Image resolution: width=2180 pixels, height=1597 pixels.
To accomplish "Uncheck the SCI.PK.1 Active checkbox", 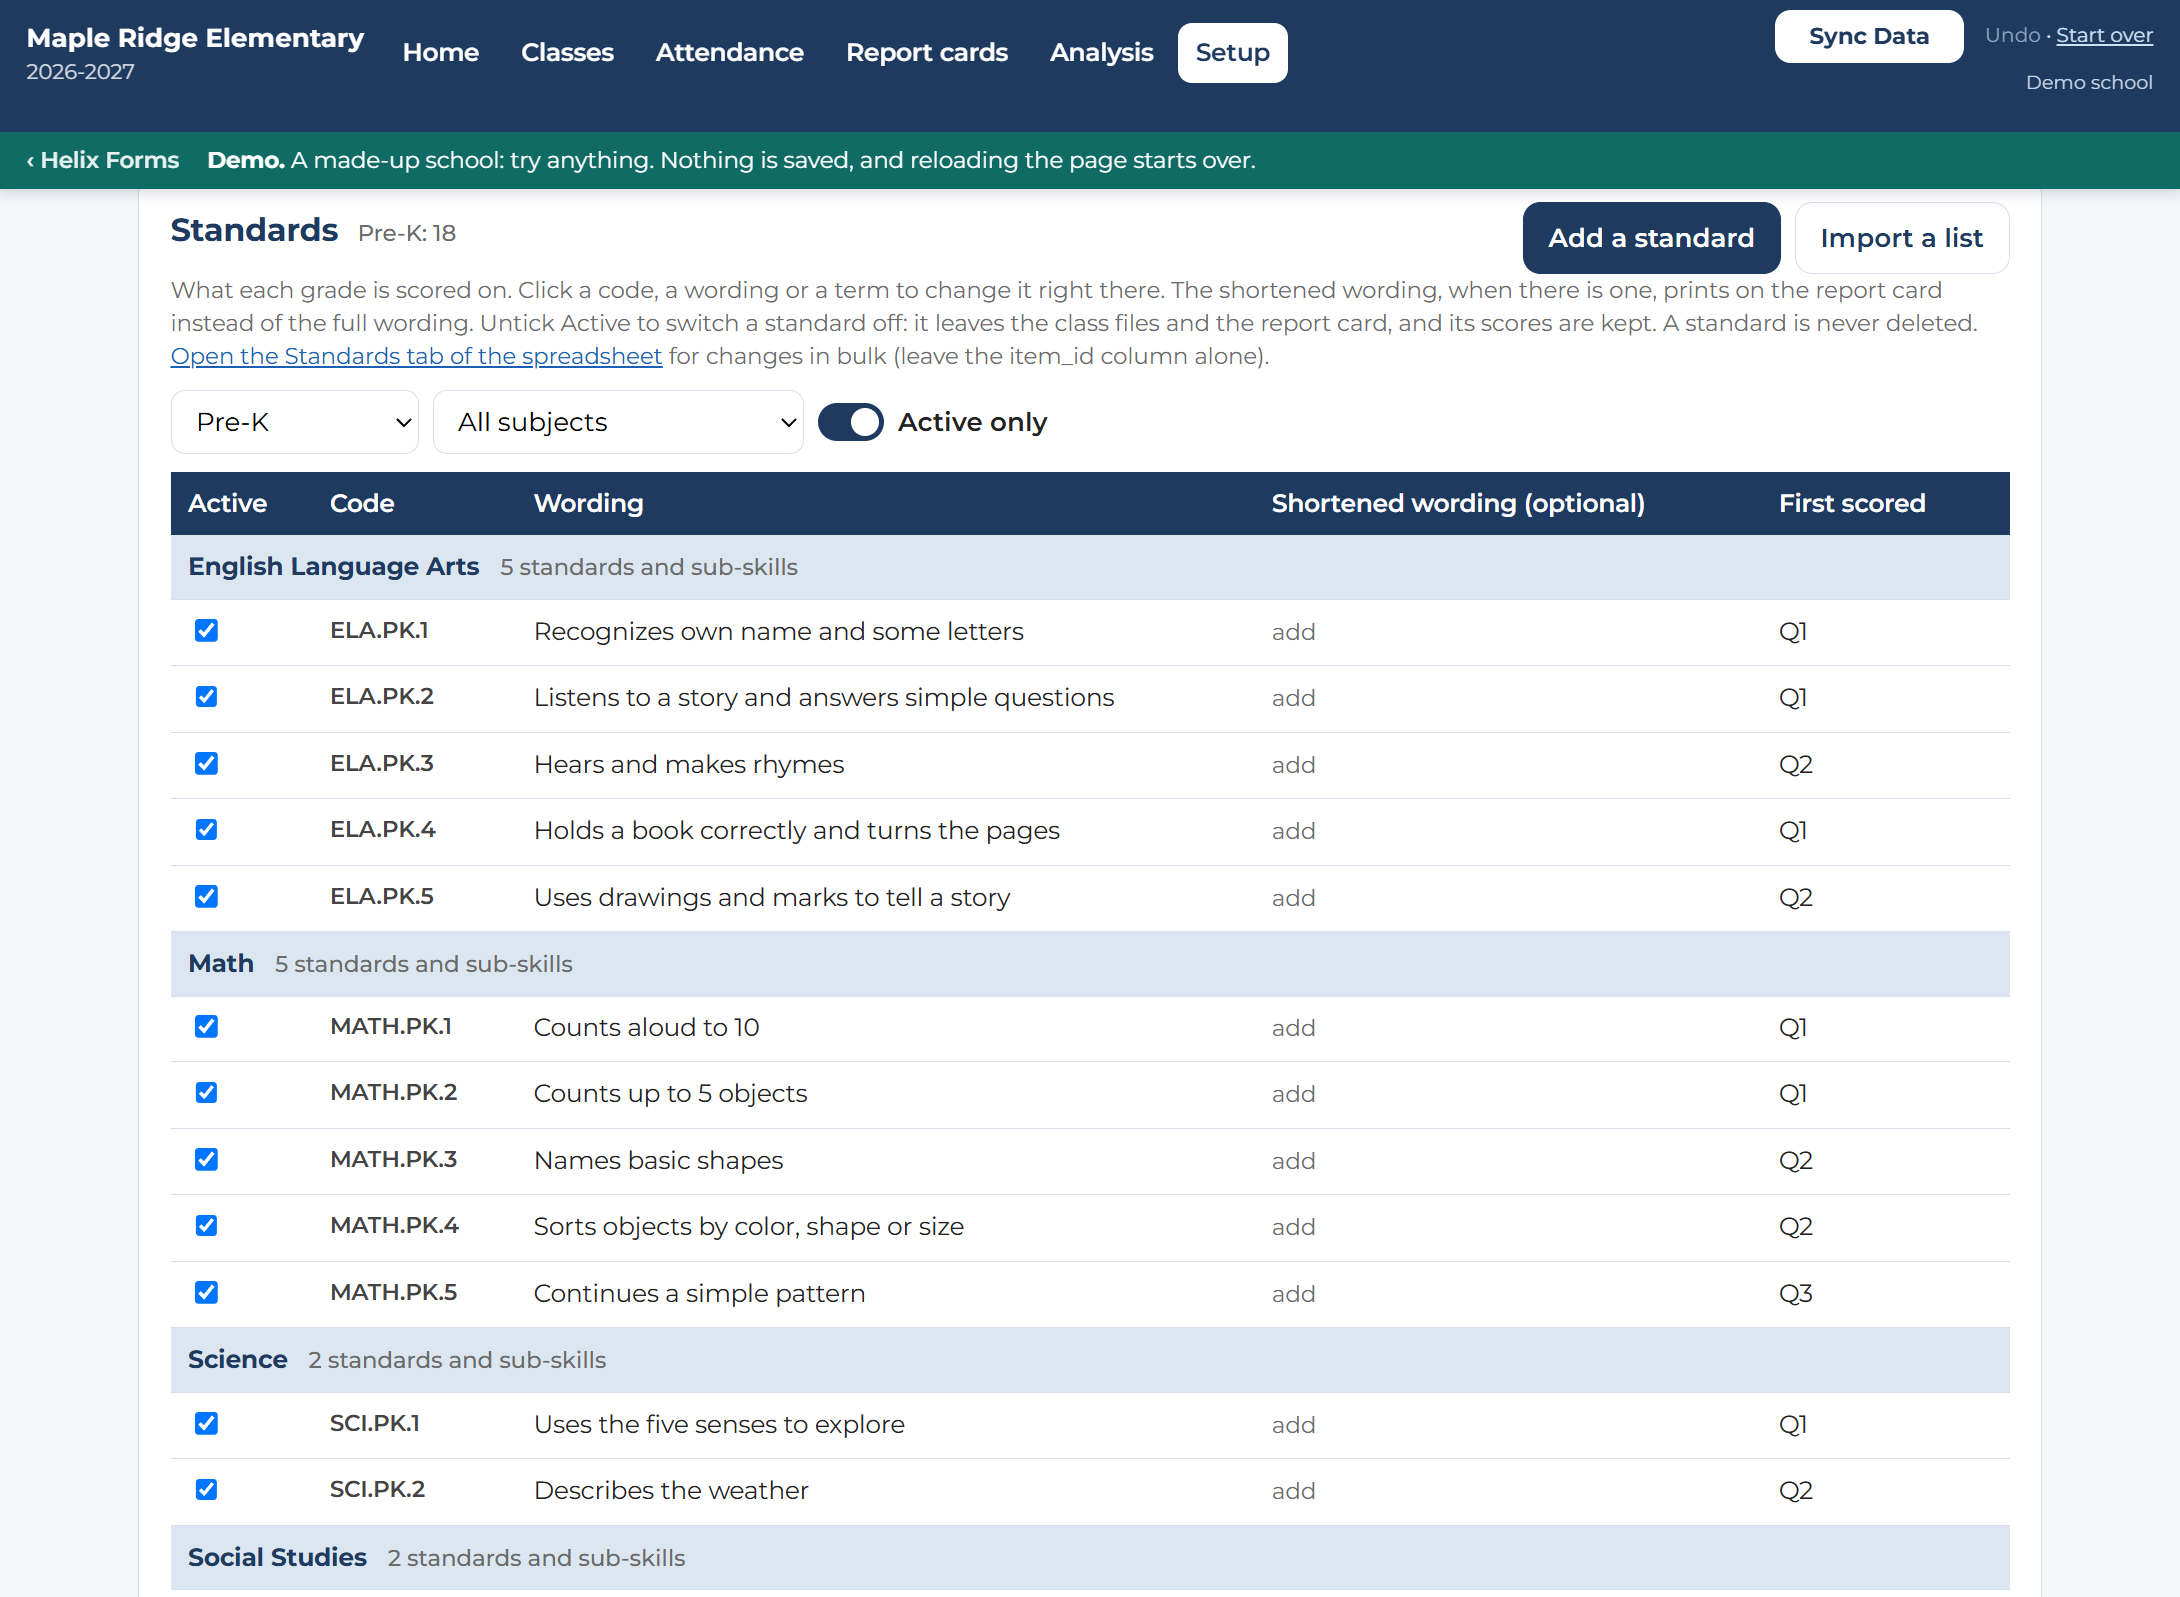I will (x=206, y=1424).
